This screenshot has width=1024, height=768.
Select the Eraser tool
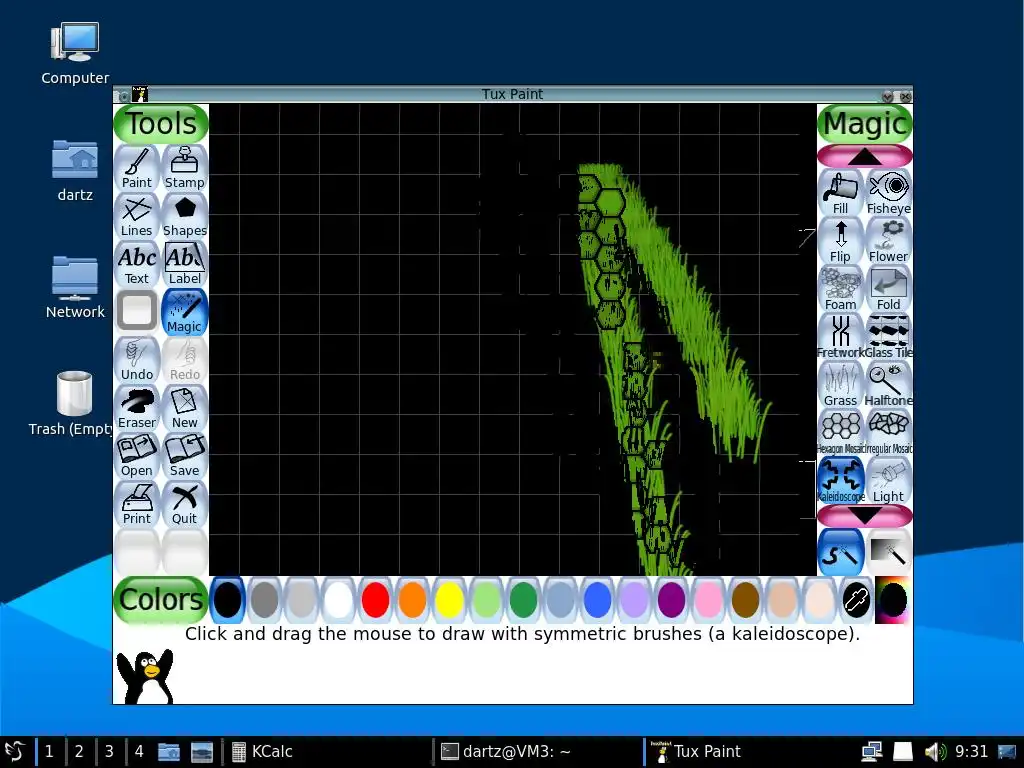[x=136, y=408]
